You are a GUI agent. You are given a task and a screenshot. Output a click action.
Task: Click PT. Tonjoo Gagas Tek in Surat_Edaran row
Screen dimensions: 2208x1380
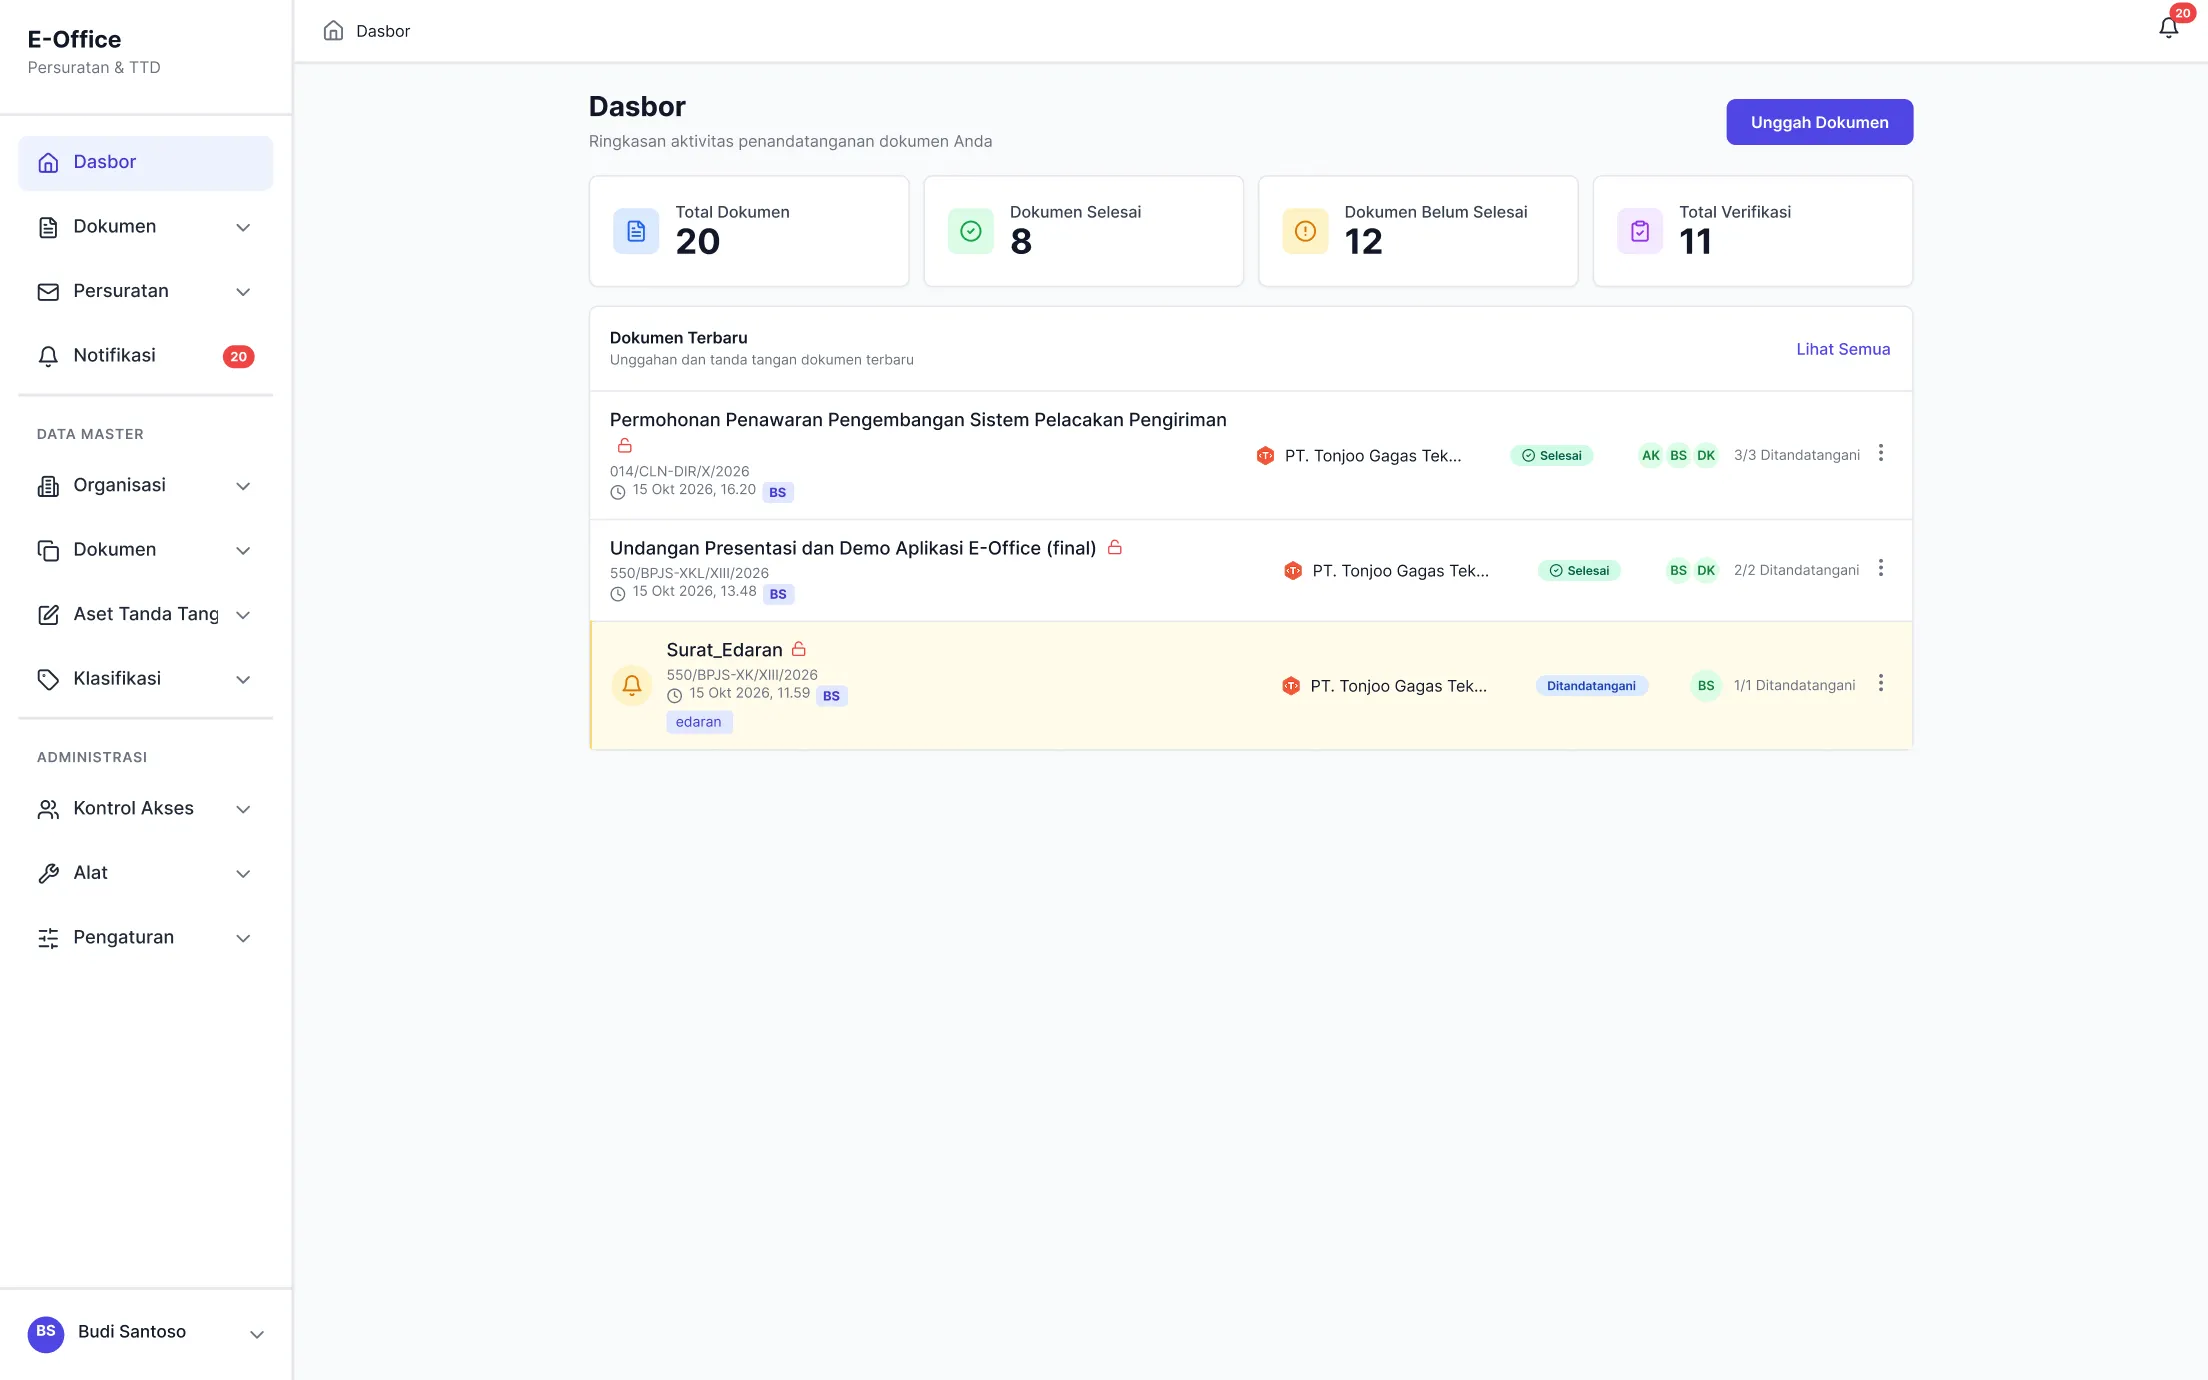[1398, 685]
